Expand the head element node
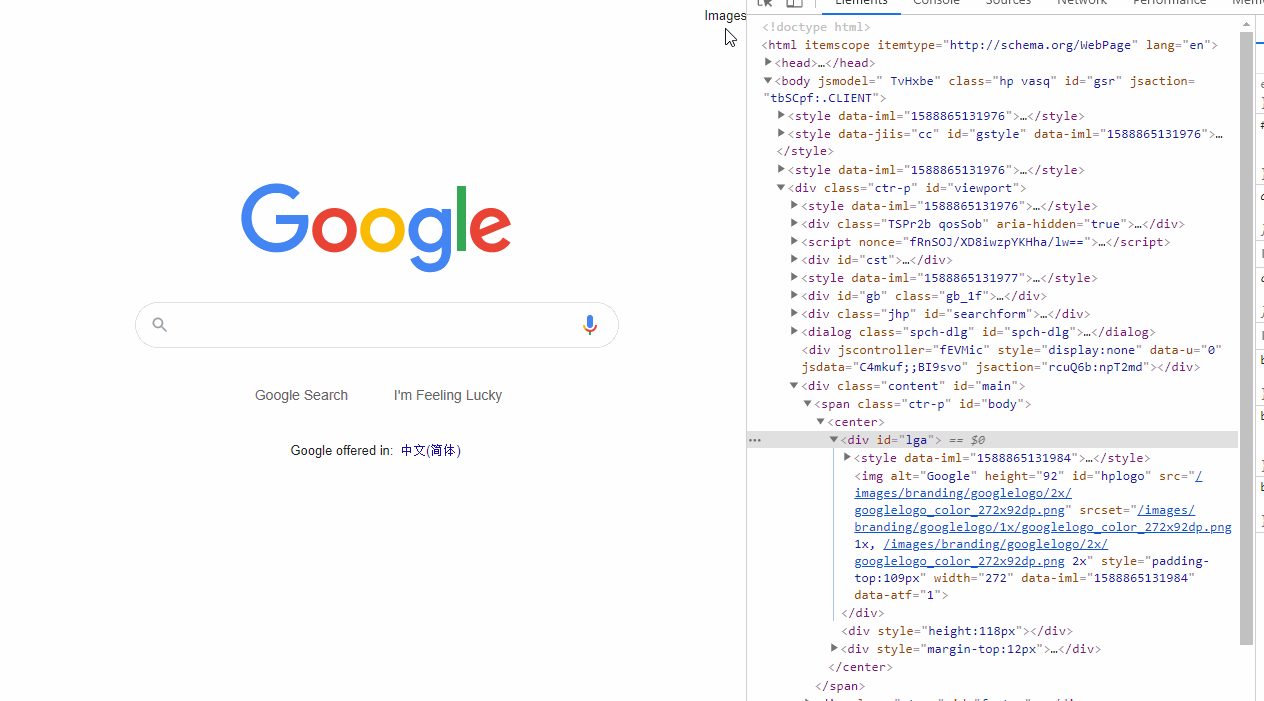 [768, 62]
